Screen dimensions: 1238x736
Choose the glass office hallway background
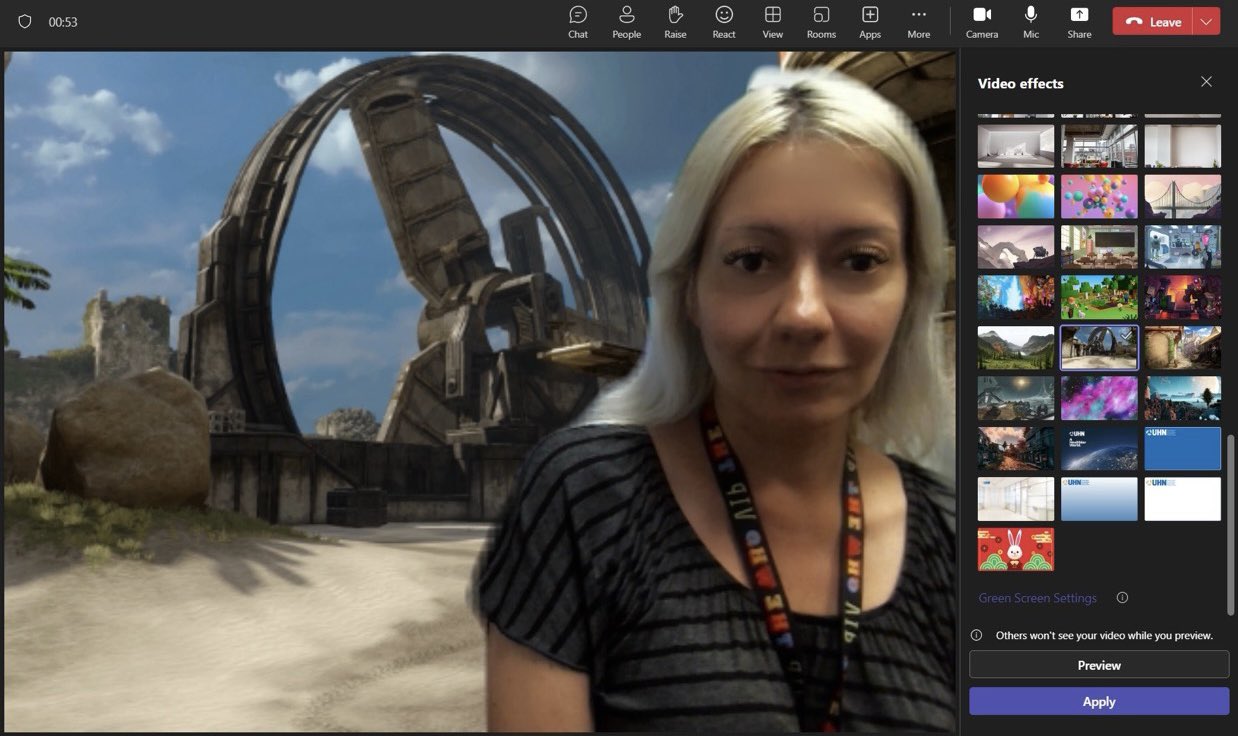[x=1016, y=499]
